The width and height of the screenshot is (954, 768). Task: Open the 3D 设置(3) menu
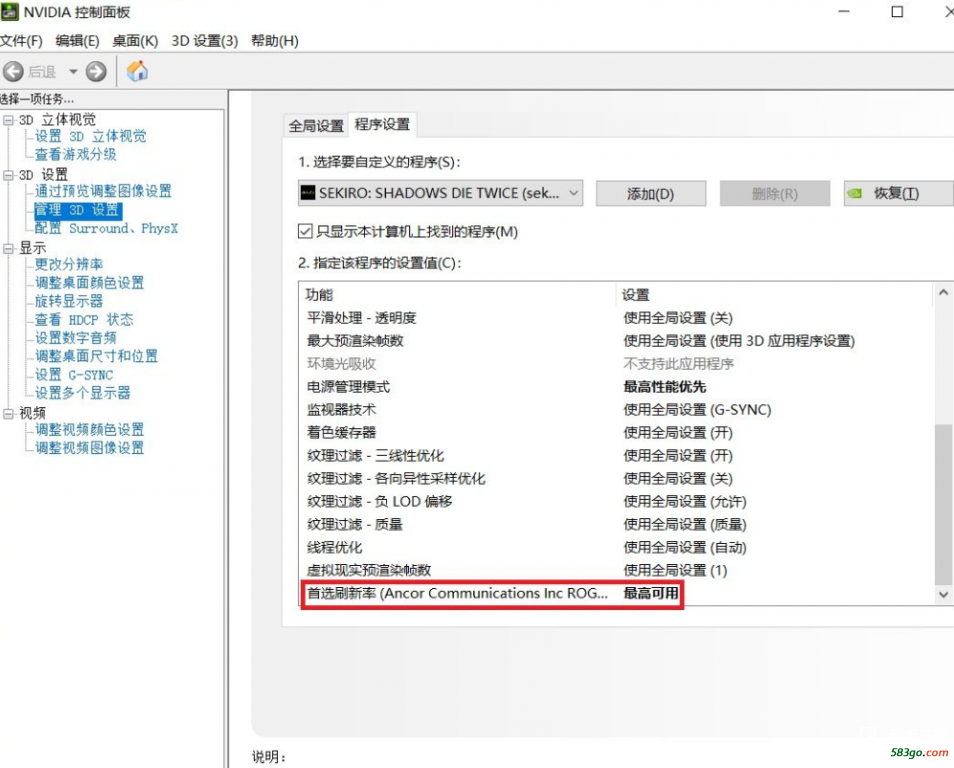coord(204,41)
